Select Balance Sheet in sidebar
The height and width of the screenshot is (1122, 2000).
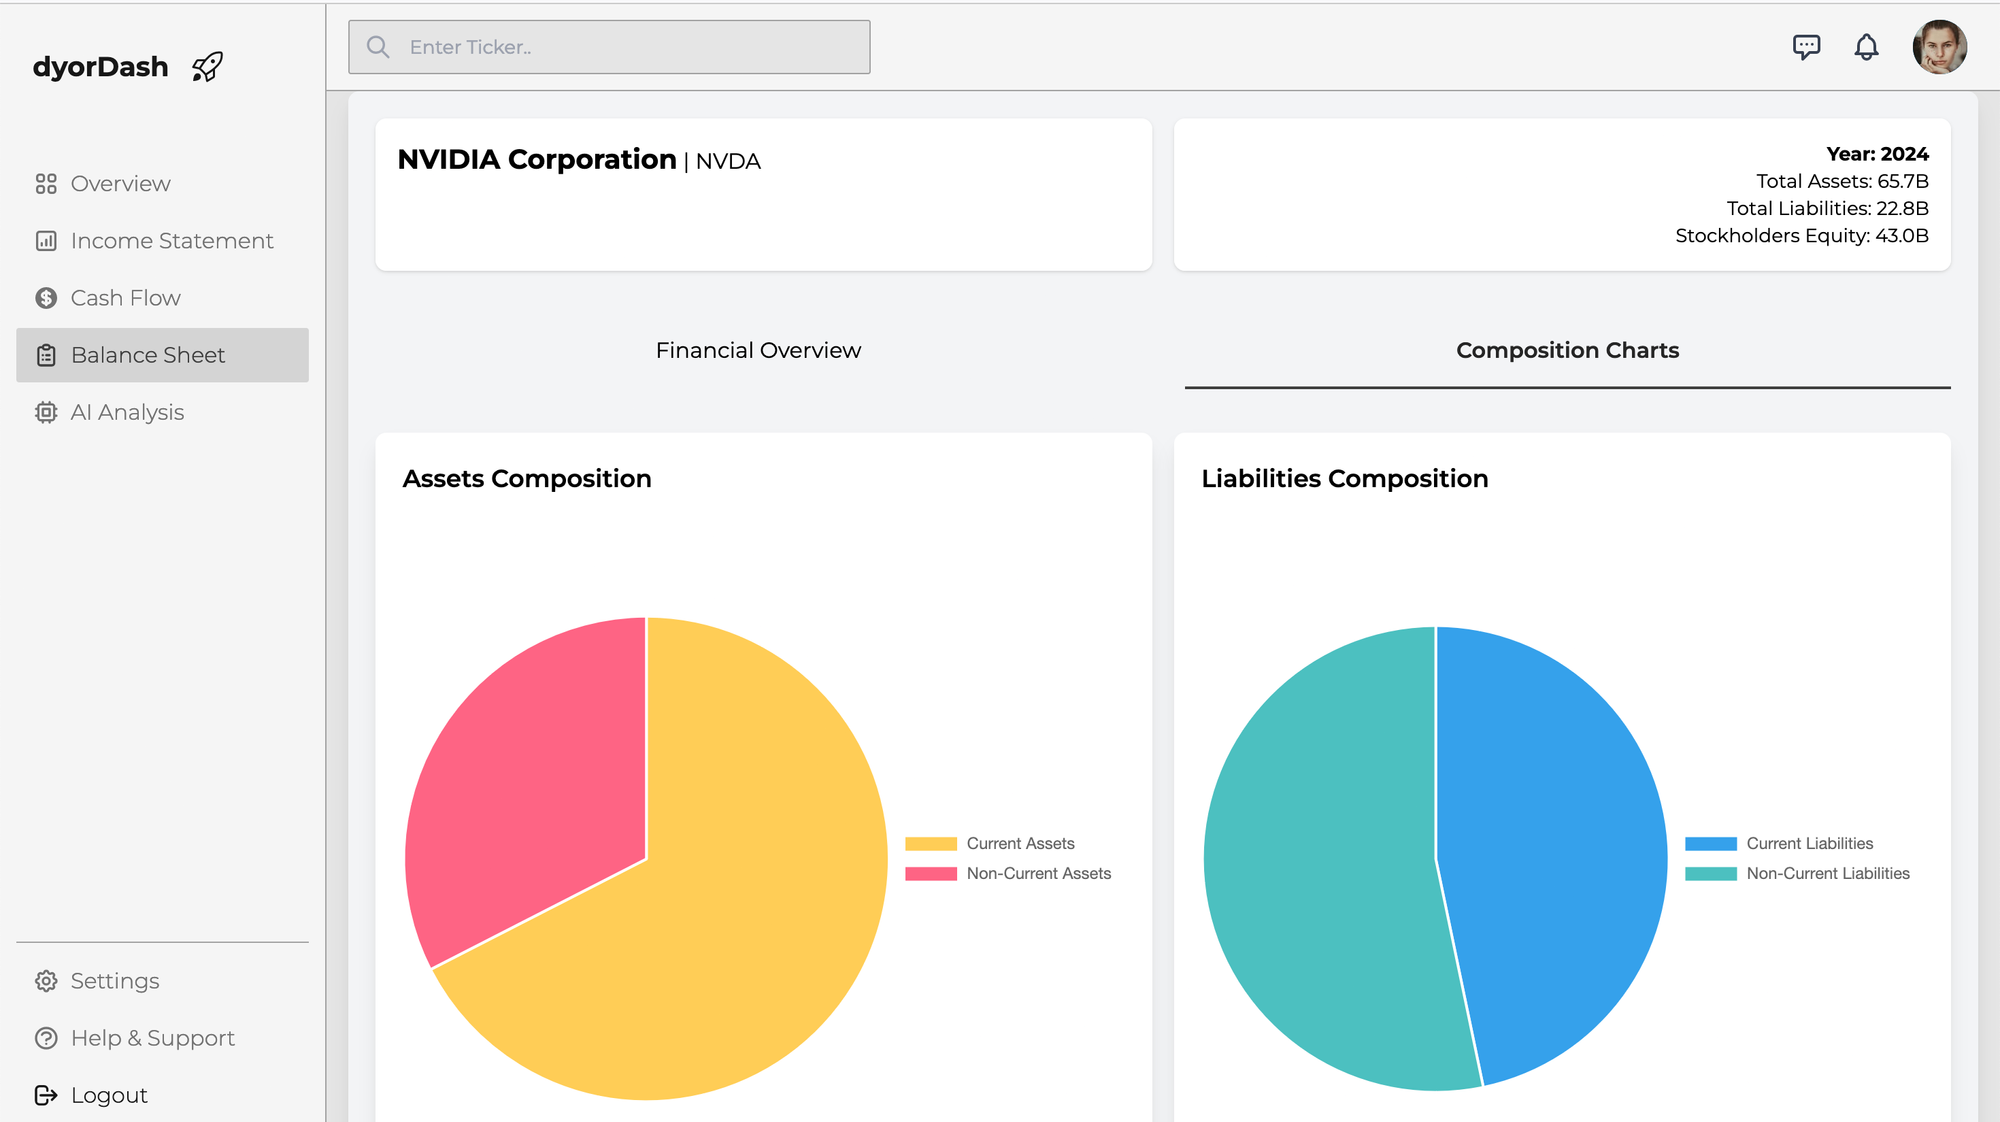coord(162,355)
